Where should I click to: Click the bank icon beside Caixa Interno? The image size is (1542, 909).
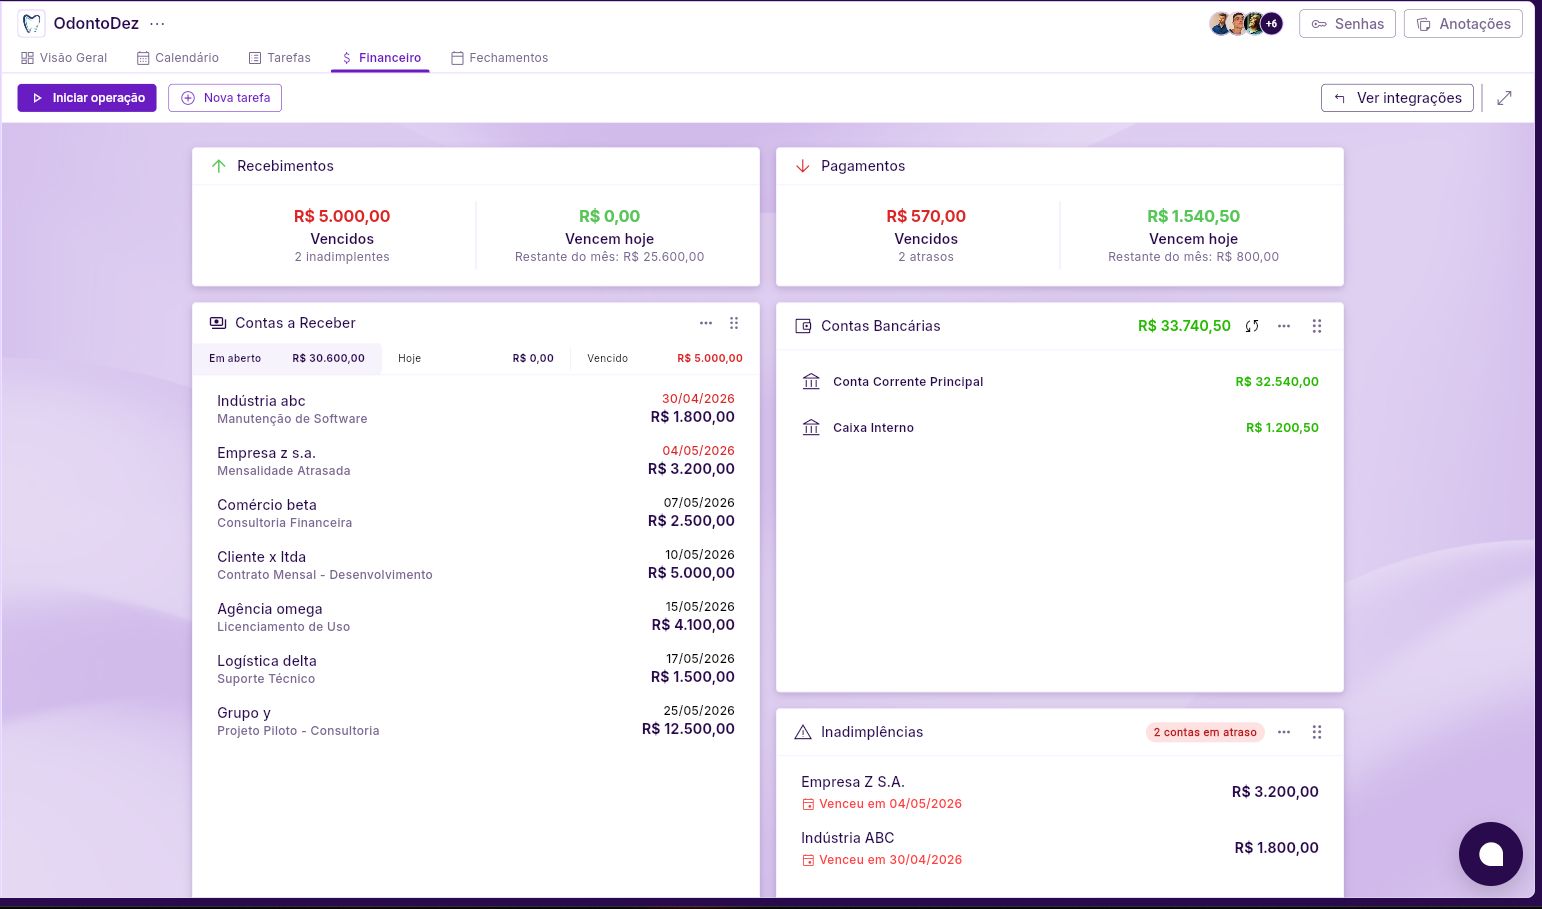(x=811, y=428)
